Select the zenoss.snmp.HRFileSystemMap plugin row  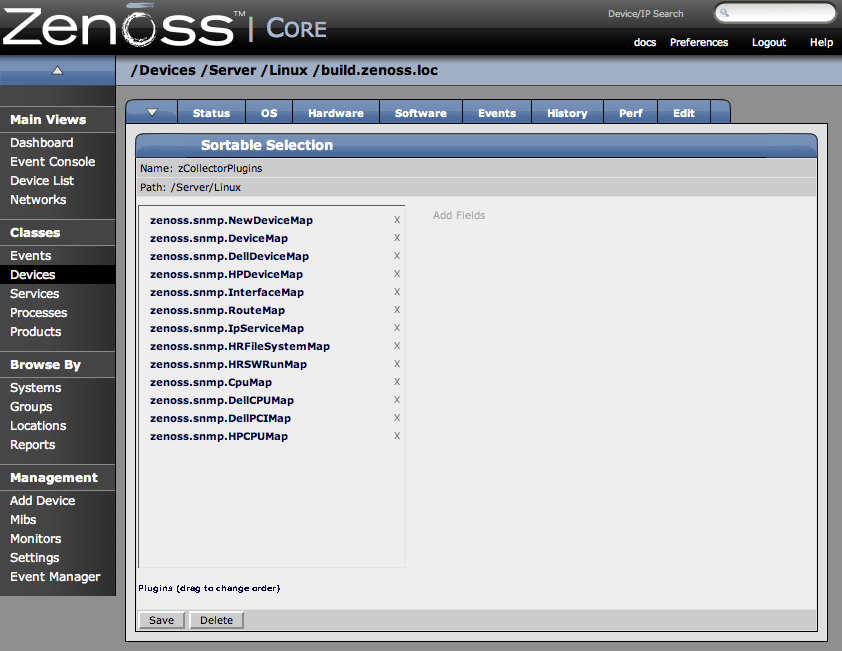coord(239,346)
